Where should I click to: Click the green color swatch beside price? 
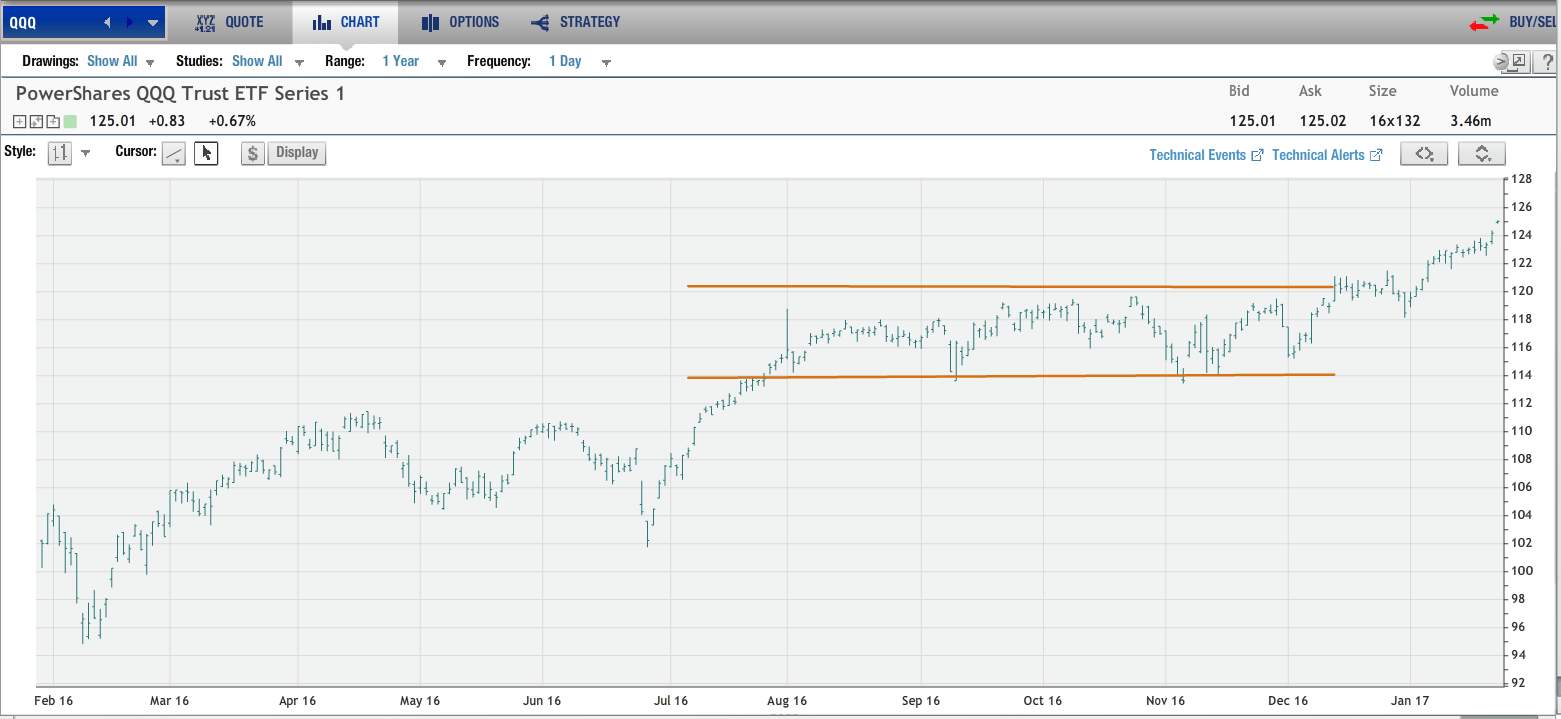[x=69, y=122]
